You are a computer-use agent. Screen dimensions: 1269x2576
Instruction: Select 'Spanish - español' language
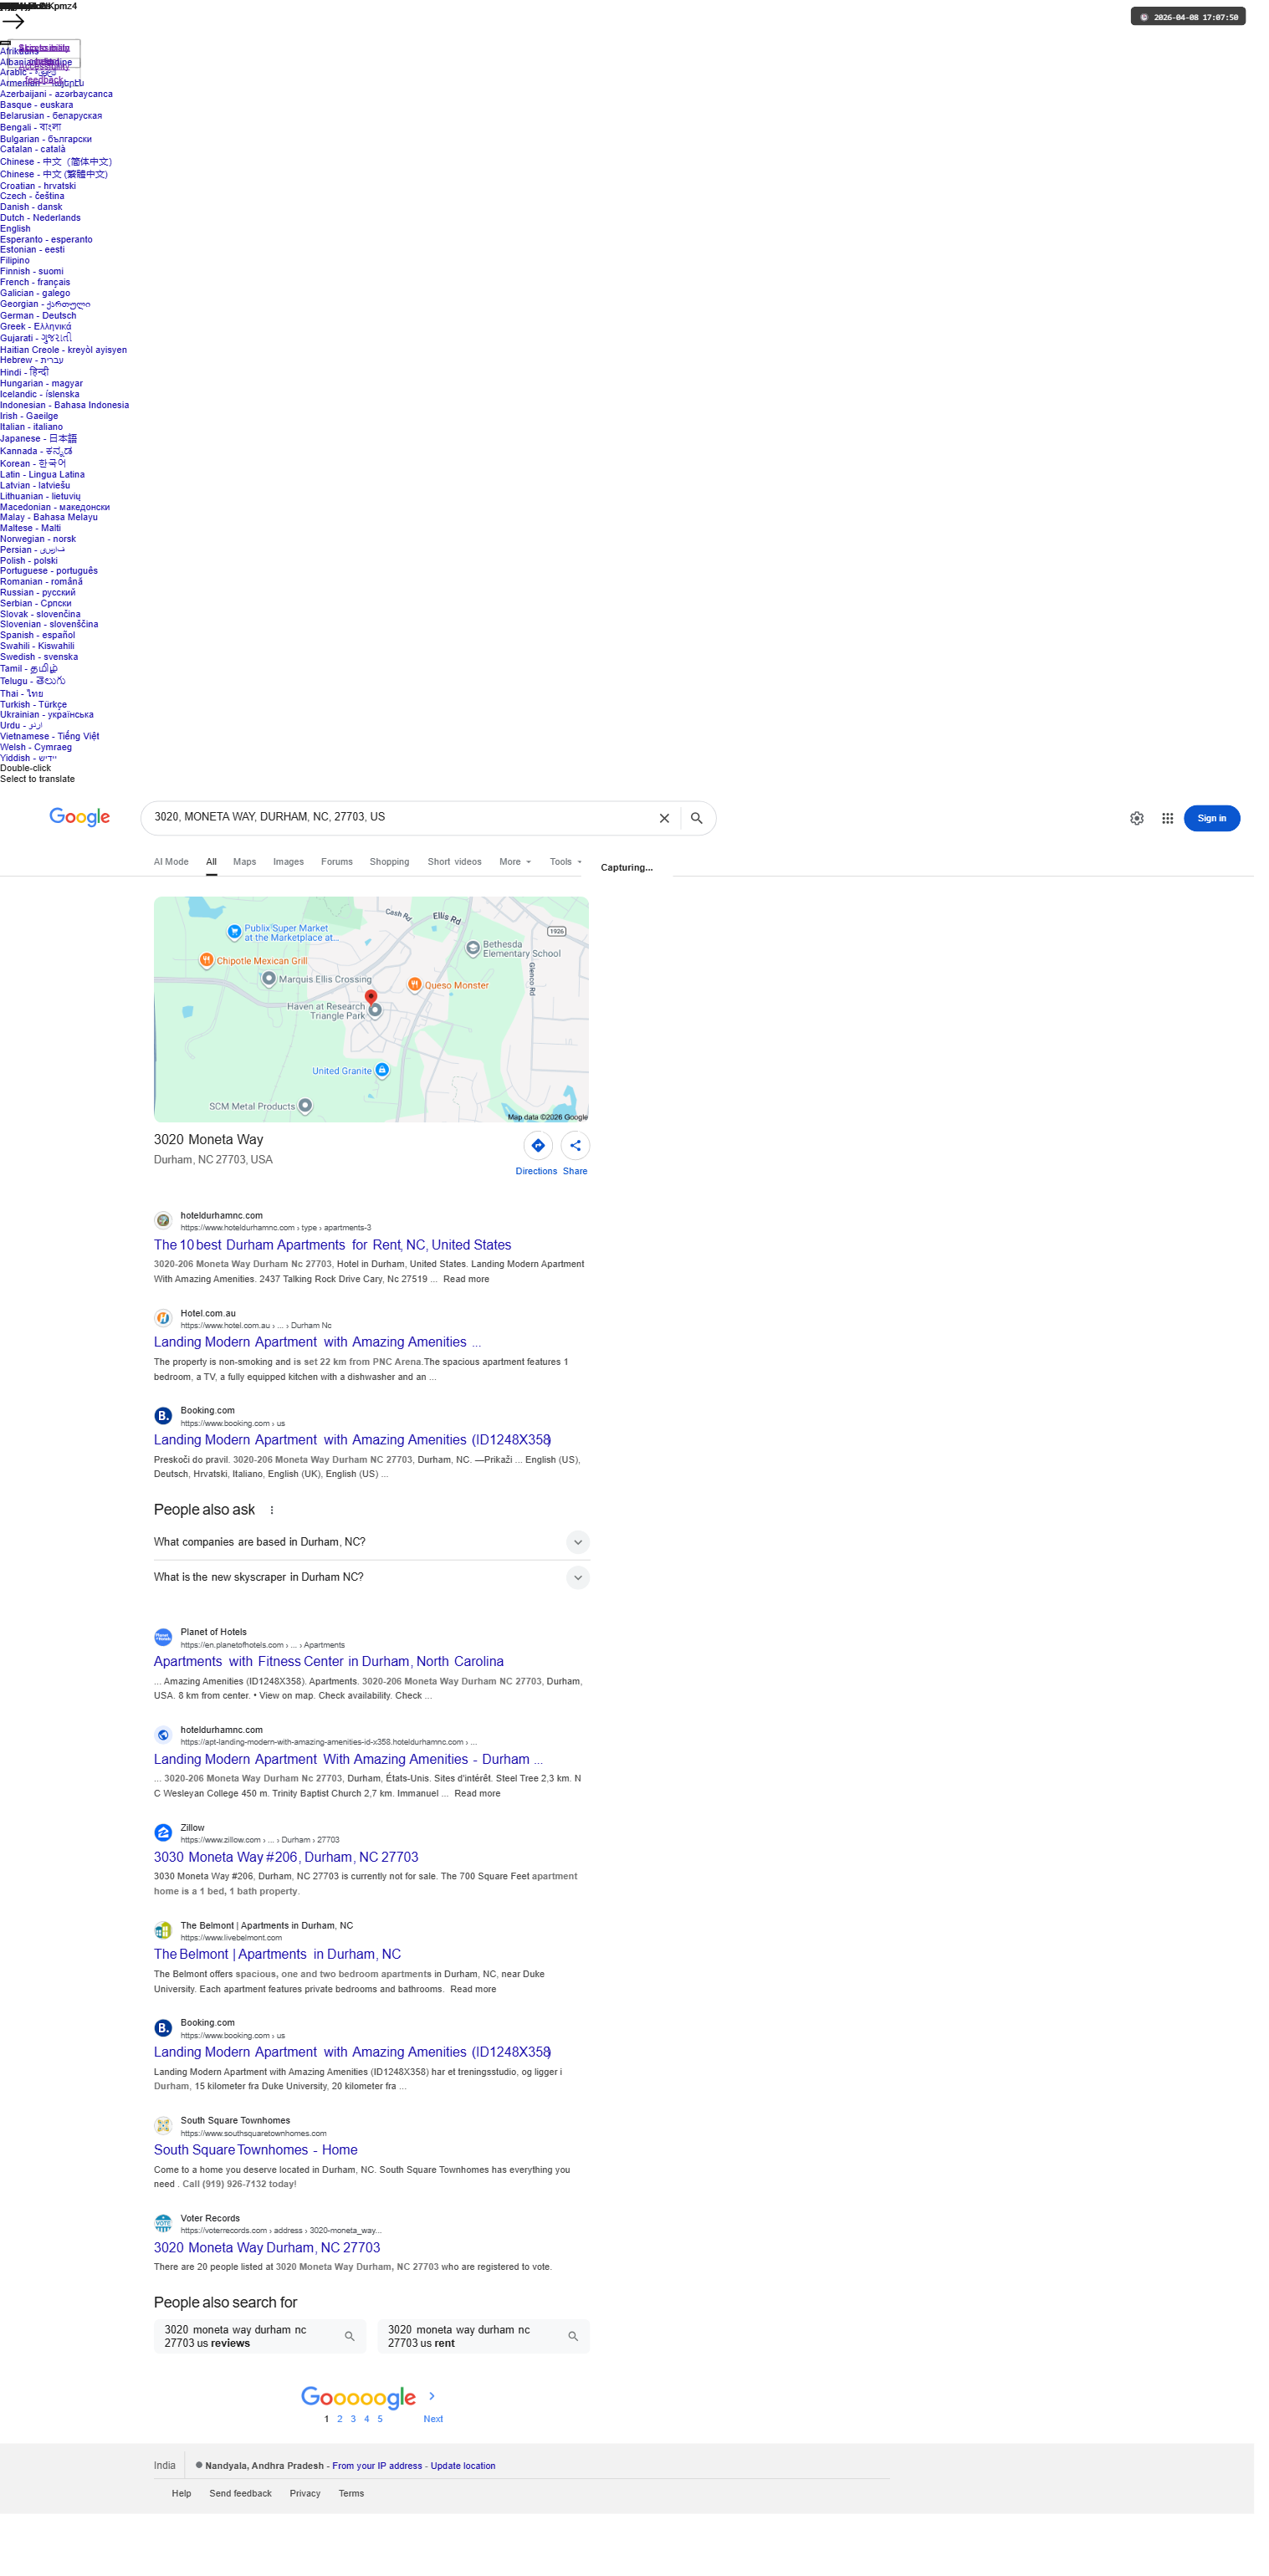click(x=38, y=635)
